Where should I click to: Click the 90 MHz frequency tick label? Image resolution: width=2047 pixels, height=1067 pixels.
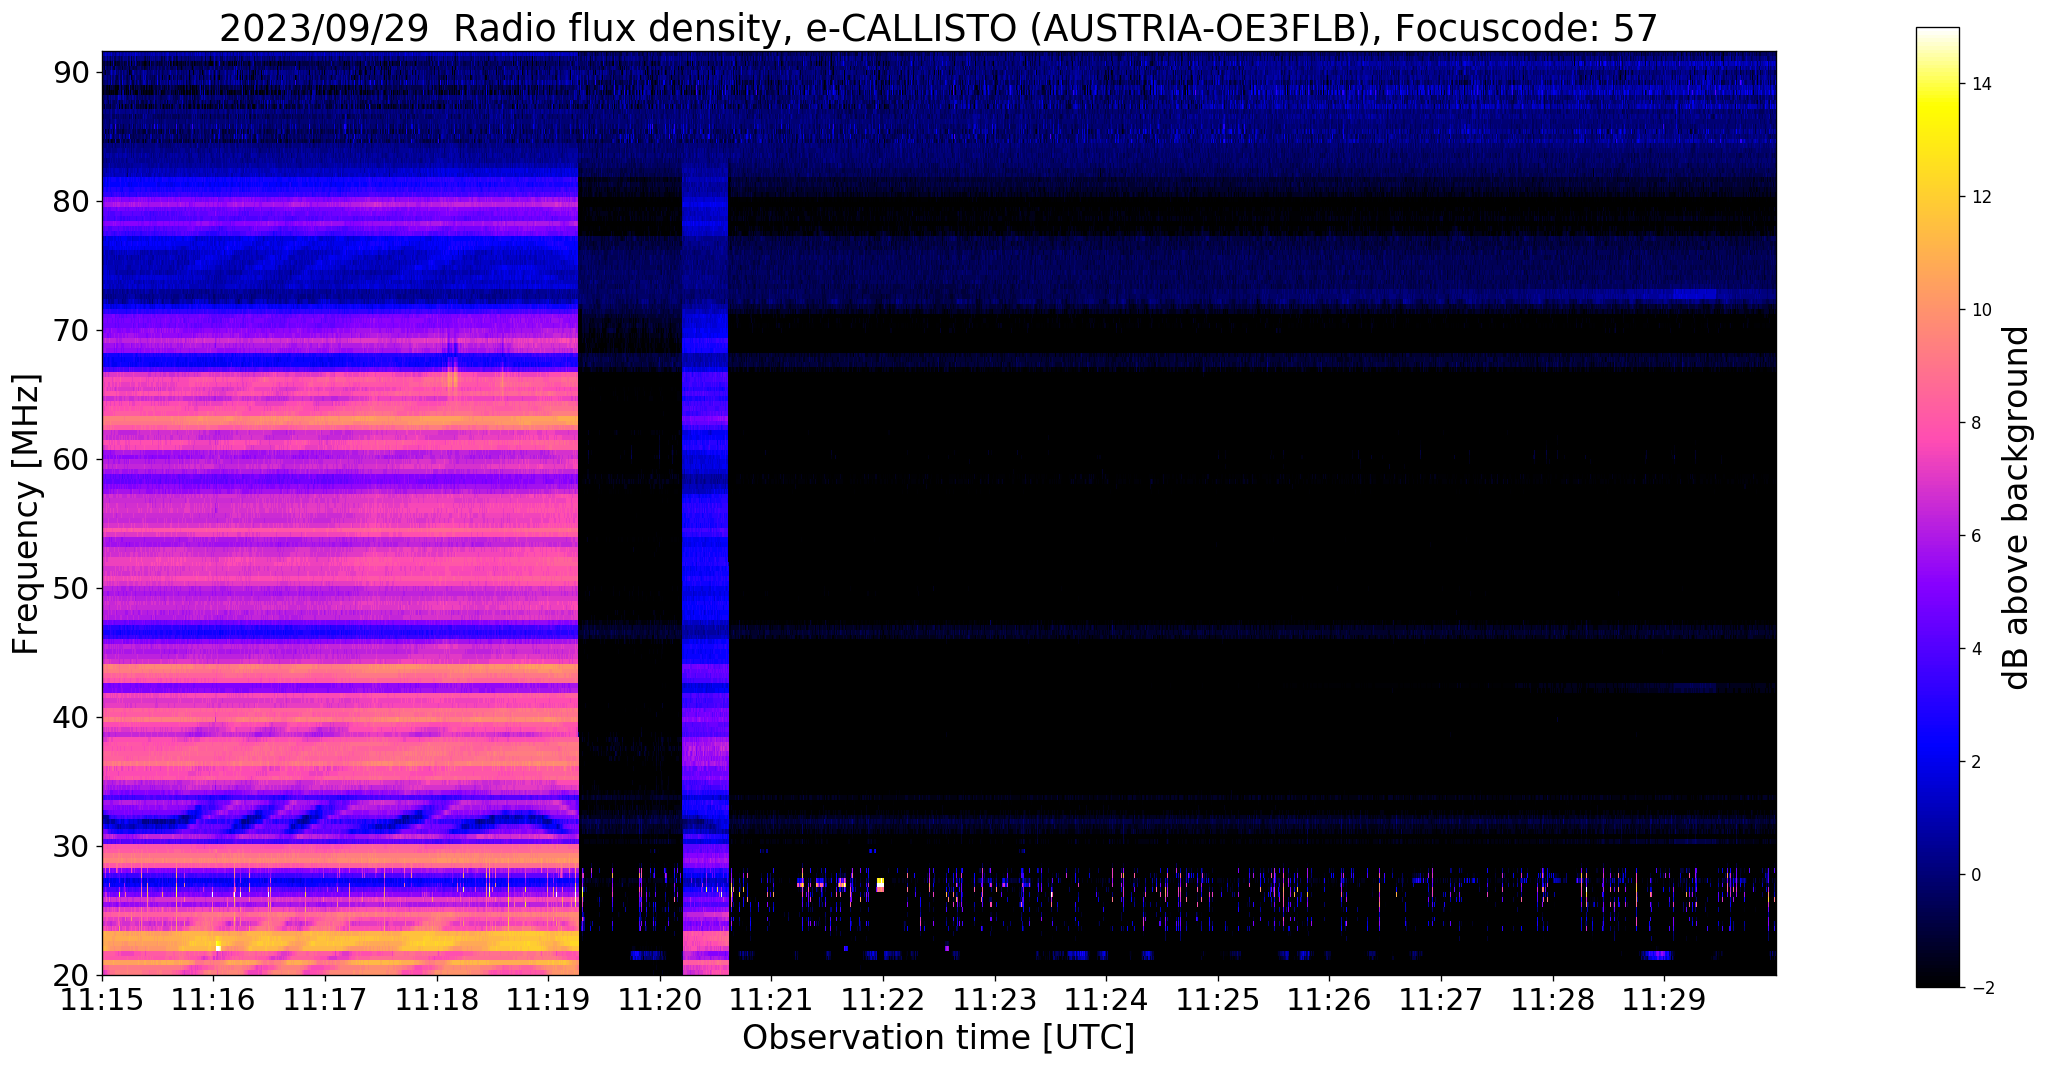[72, 72]
